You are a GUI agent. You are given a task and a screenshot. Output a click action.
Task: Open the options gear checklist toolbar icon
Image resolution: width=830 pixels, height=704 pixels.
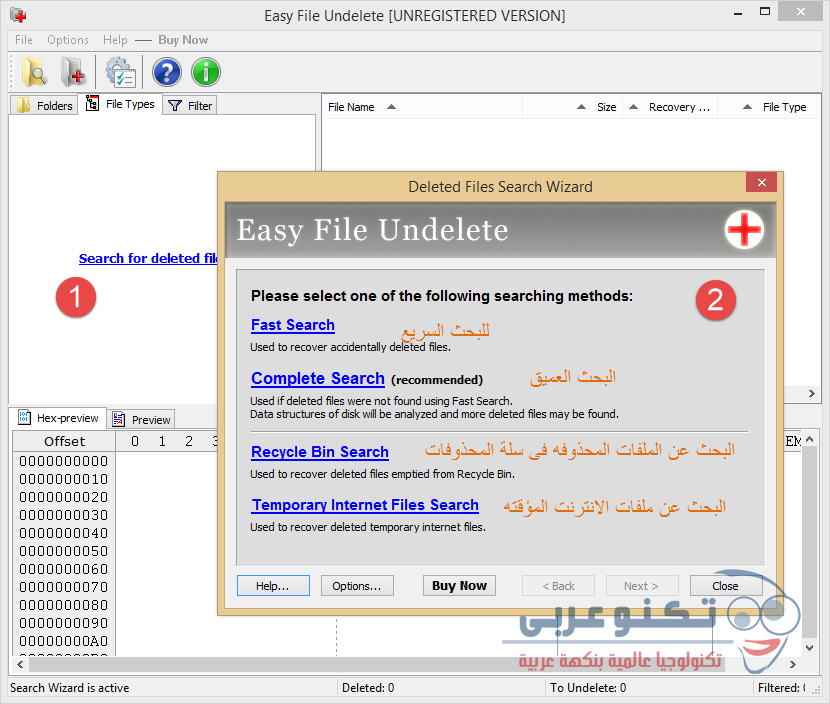pyautogui.click(x=121, y=73)
